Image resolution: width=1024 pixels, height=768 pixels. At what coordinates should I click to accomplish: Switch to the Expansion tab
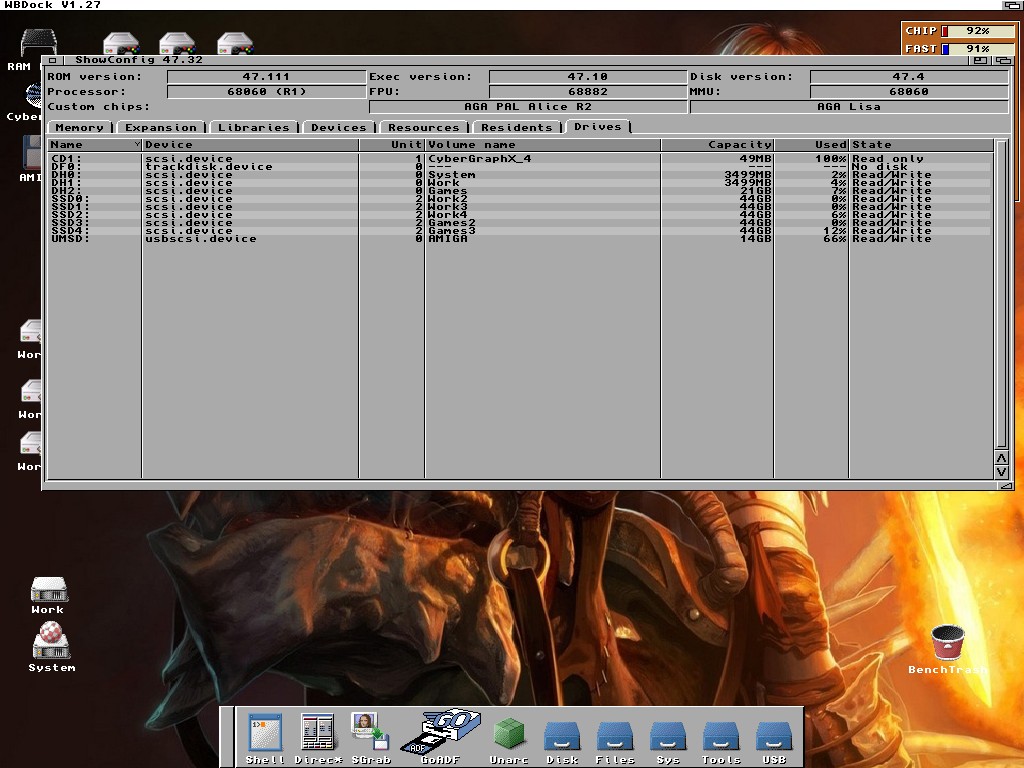(161, 127)
